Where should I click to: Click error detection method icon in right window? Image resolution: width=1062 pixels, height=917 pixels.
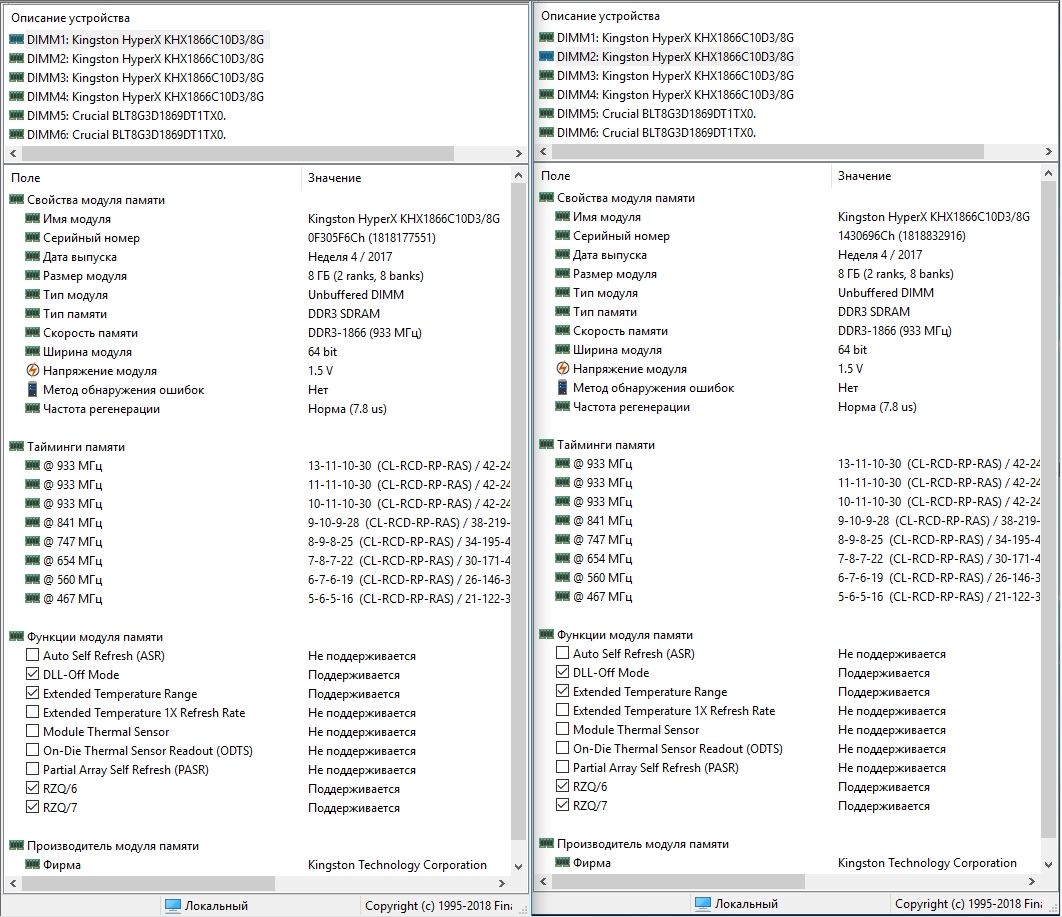[x=563, y=387]
